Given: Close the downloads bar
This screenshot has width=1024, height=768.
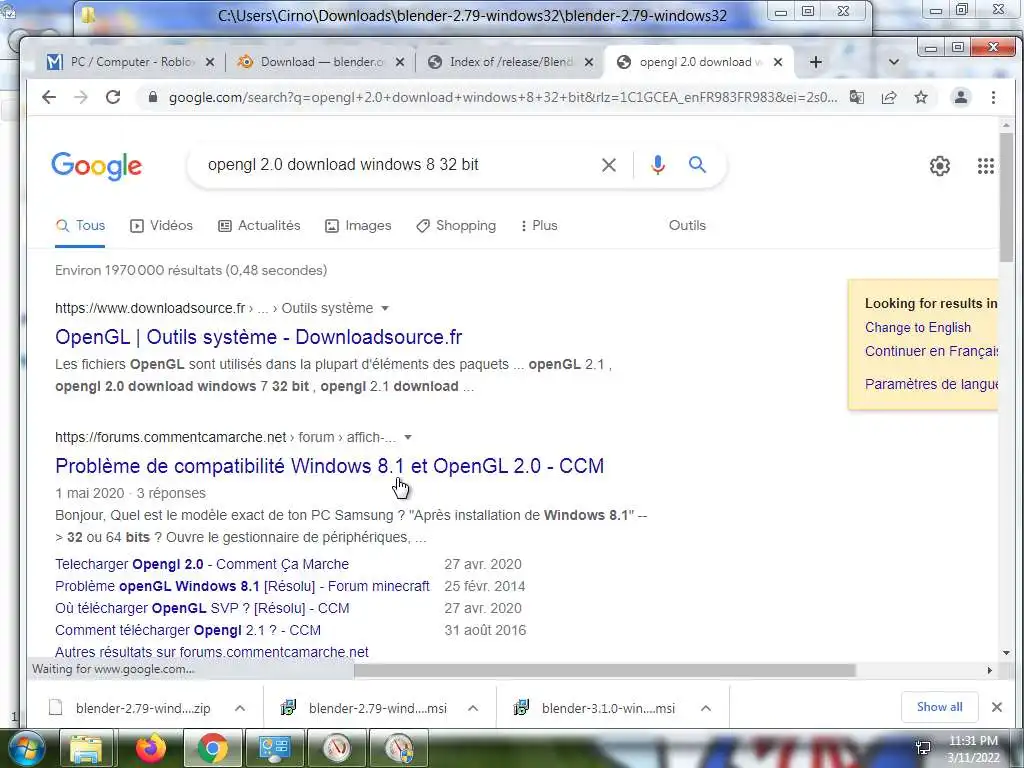Looking at the screenshot, I should [x=997, y=707].
